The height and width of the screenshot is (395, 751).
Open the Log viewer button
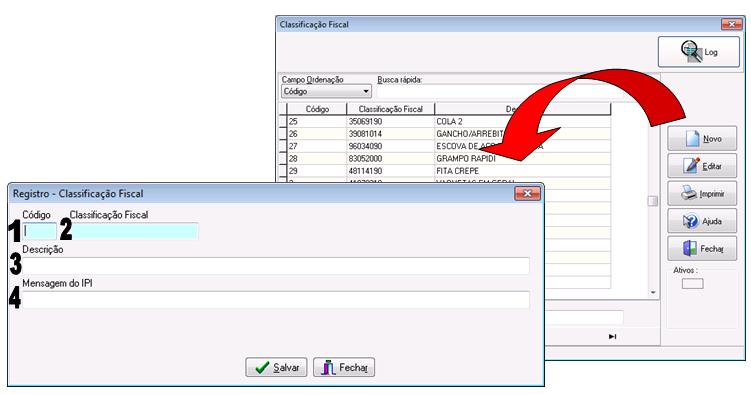pos(698,52)
